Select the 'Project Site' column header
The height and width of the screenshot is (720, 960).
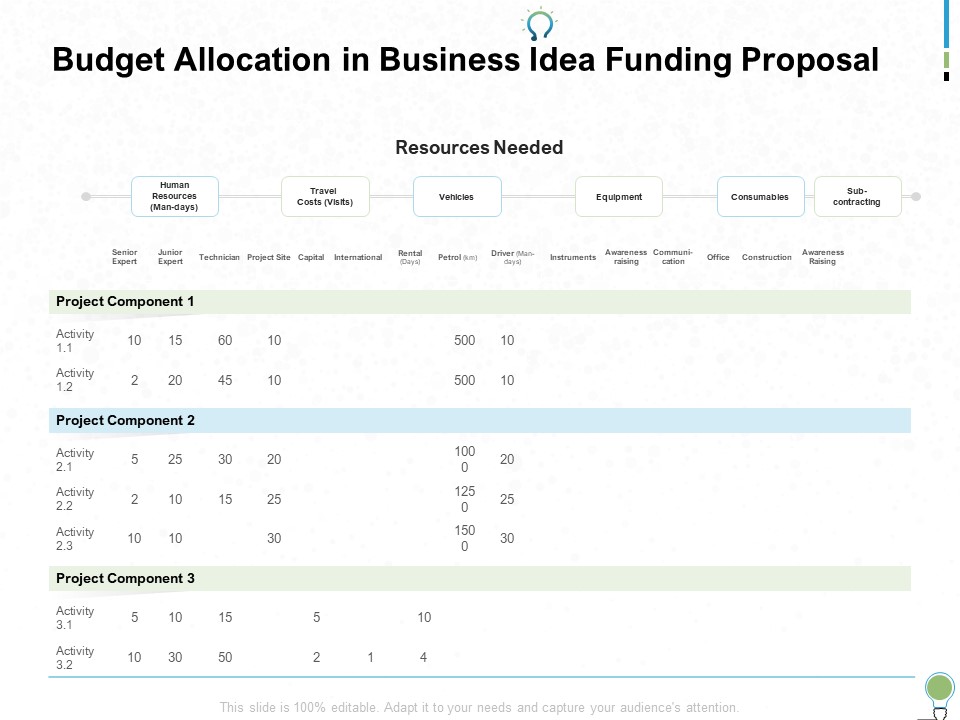[x=269, y=257]
